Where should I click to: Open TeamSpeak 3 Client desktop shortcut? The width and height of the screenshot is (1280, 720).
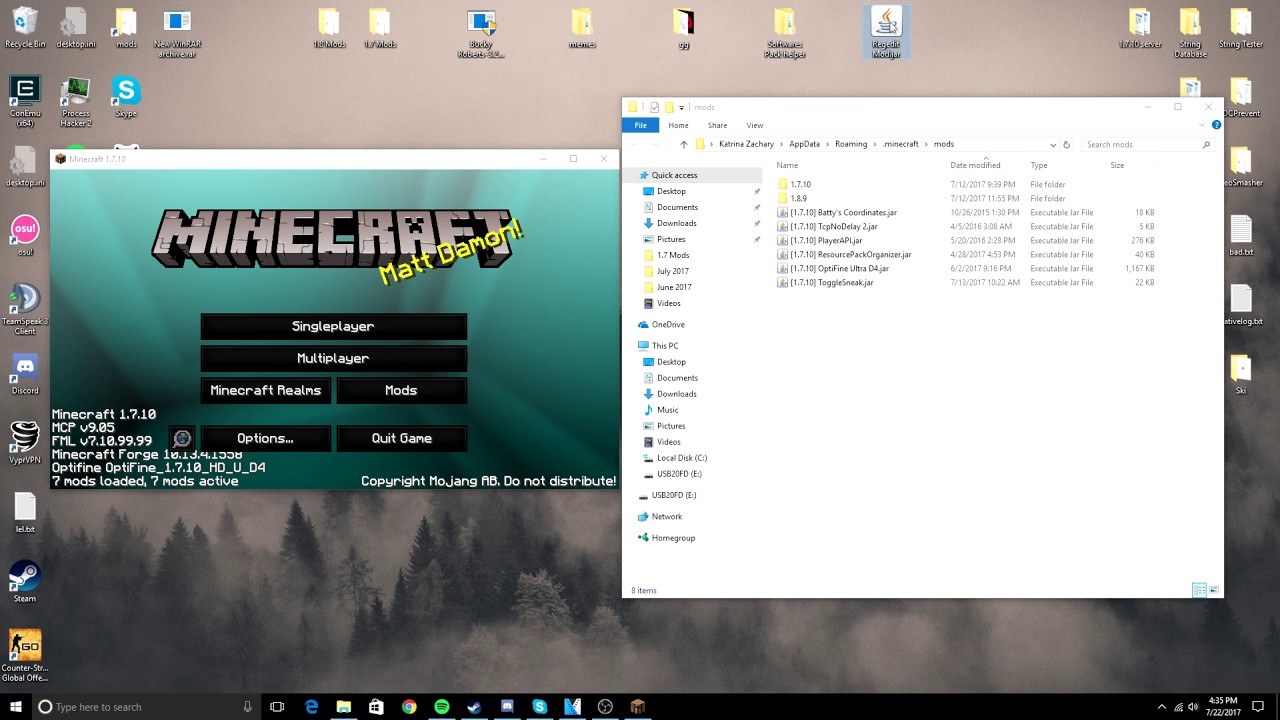(25, 309)
